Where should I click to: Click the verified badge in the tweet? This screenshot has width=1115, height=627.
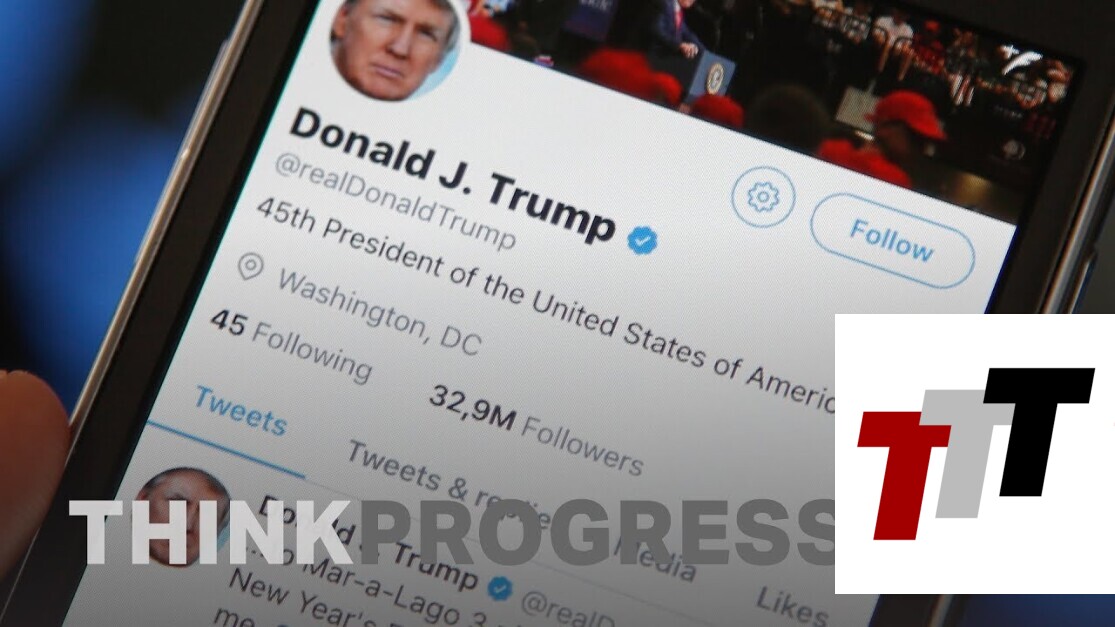point(501,588)
